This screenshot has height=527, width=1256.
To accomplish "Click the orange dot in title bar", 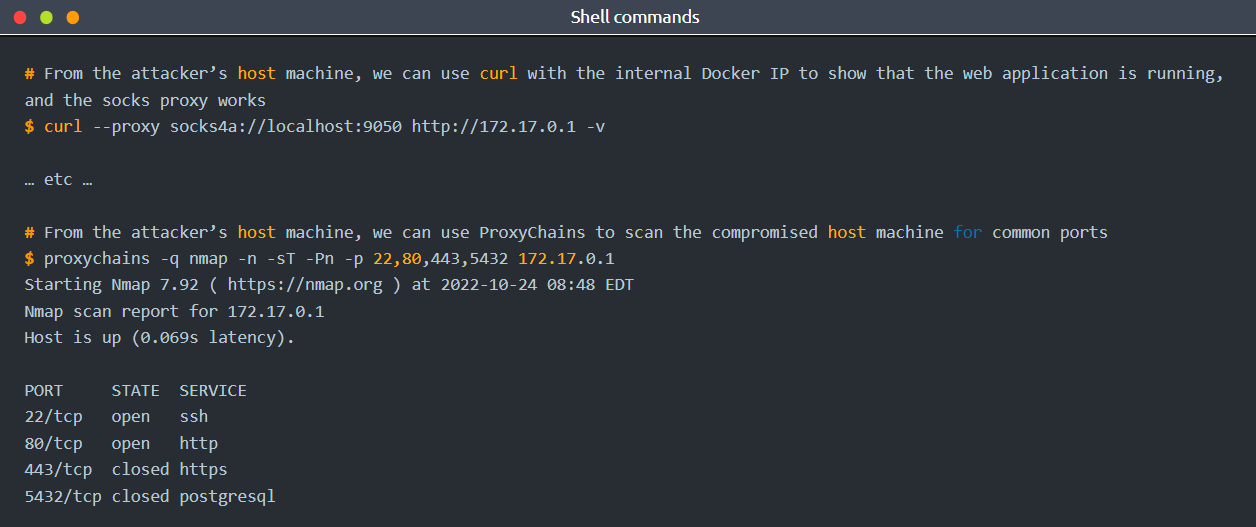I will click(x=72, y=18).
